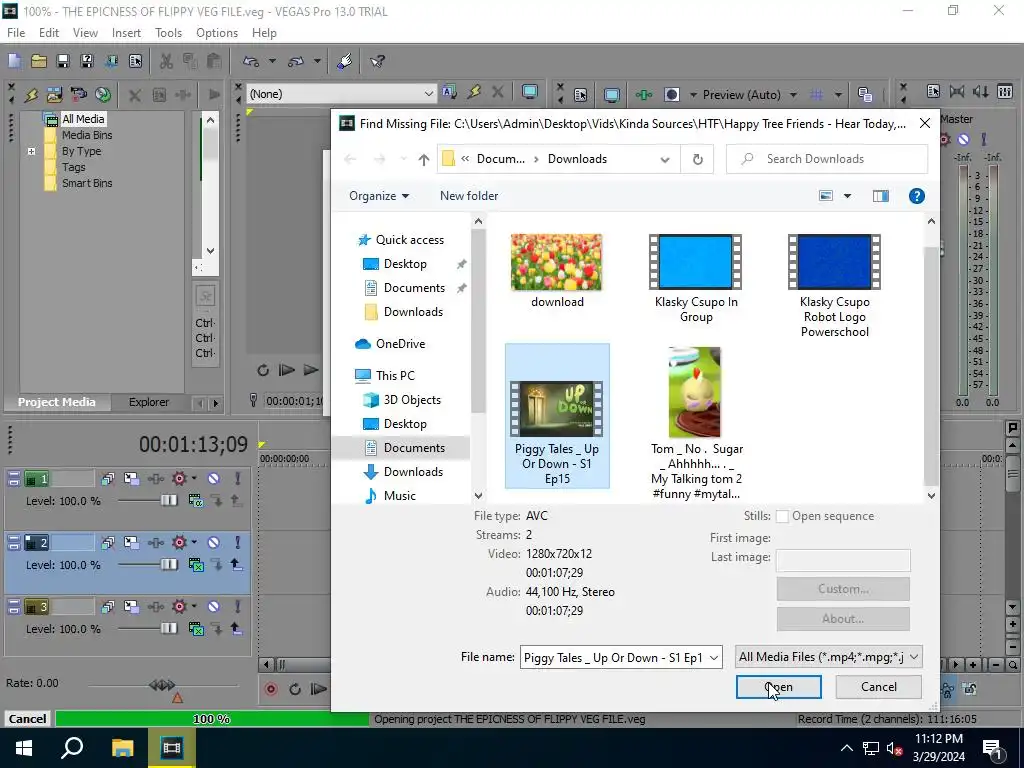
Task: Click track 3 Level slider handle
Action: point(168,629)
